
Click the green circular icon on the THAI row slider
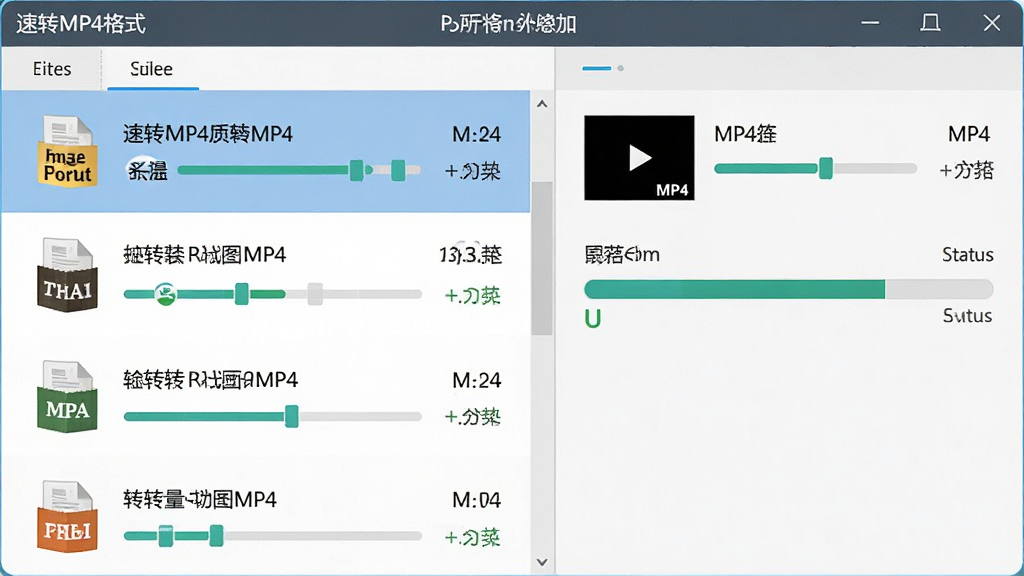point(165,294)
